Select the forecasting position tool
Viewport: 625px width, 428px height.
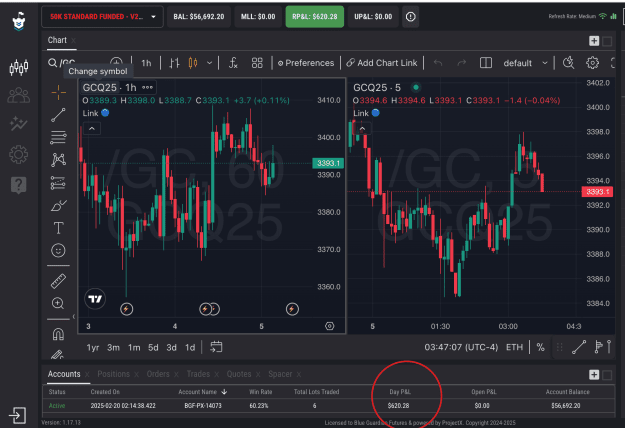click(59, 183)
